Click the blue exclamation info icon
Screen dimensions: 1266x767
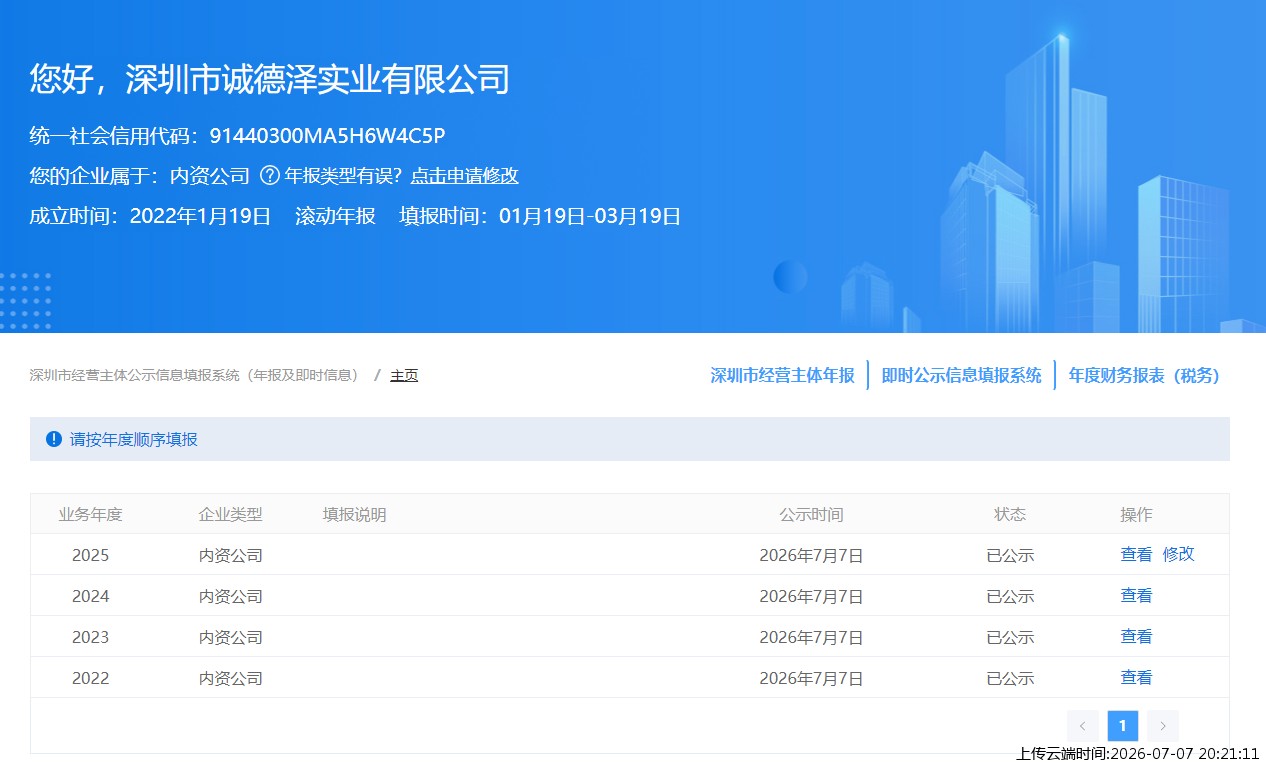tap(54, 439)
